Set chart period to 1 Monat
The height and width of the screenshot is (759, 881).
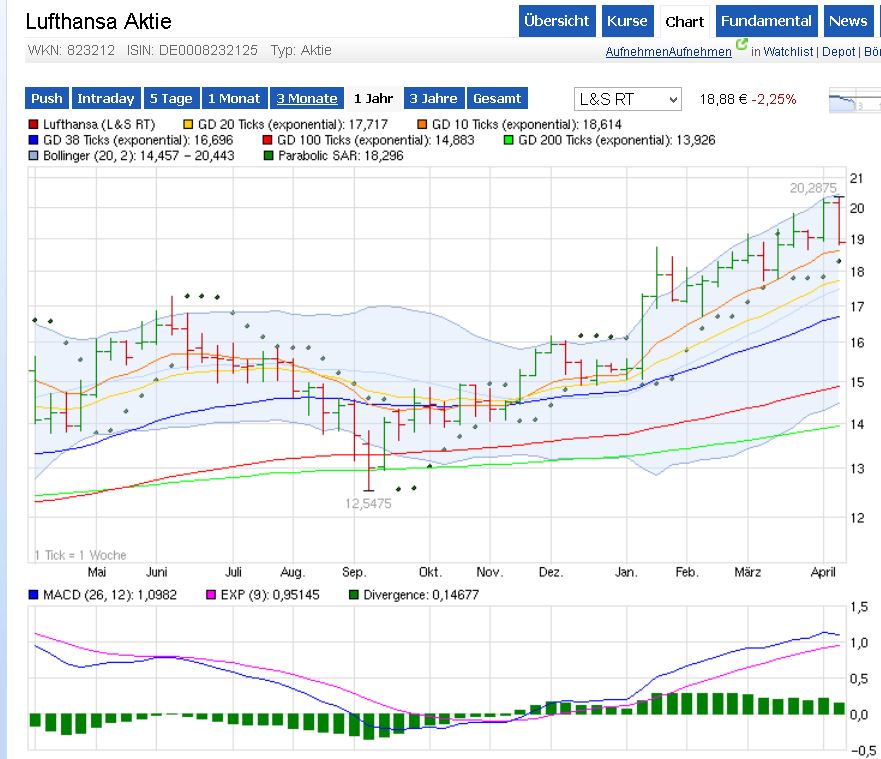tap(234, 99)
